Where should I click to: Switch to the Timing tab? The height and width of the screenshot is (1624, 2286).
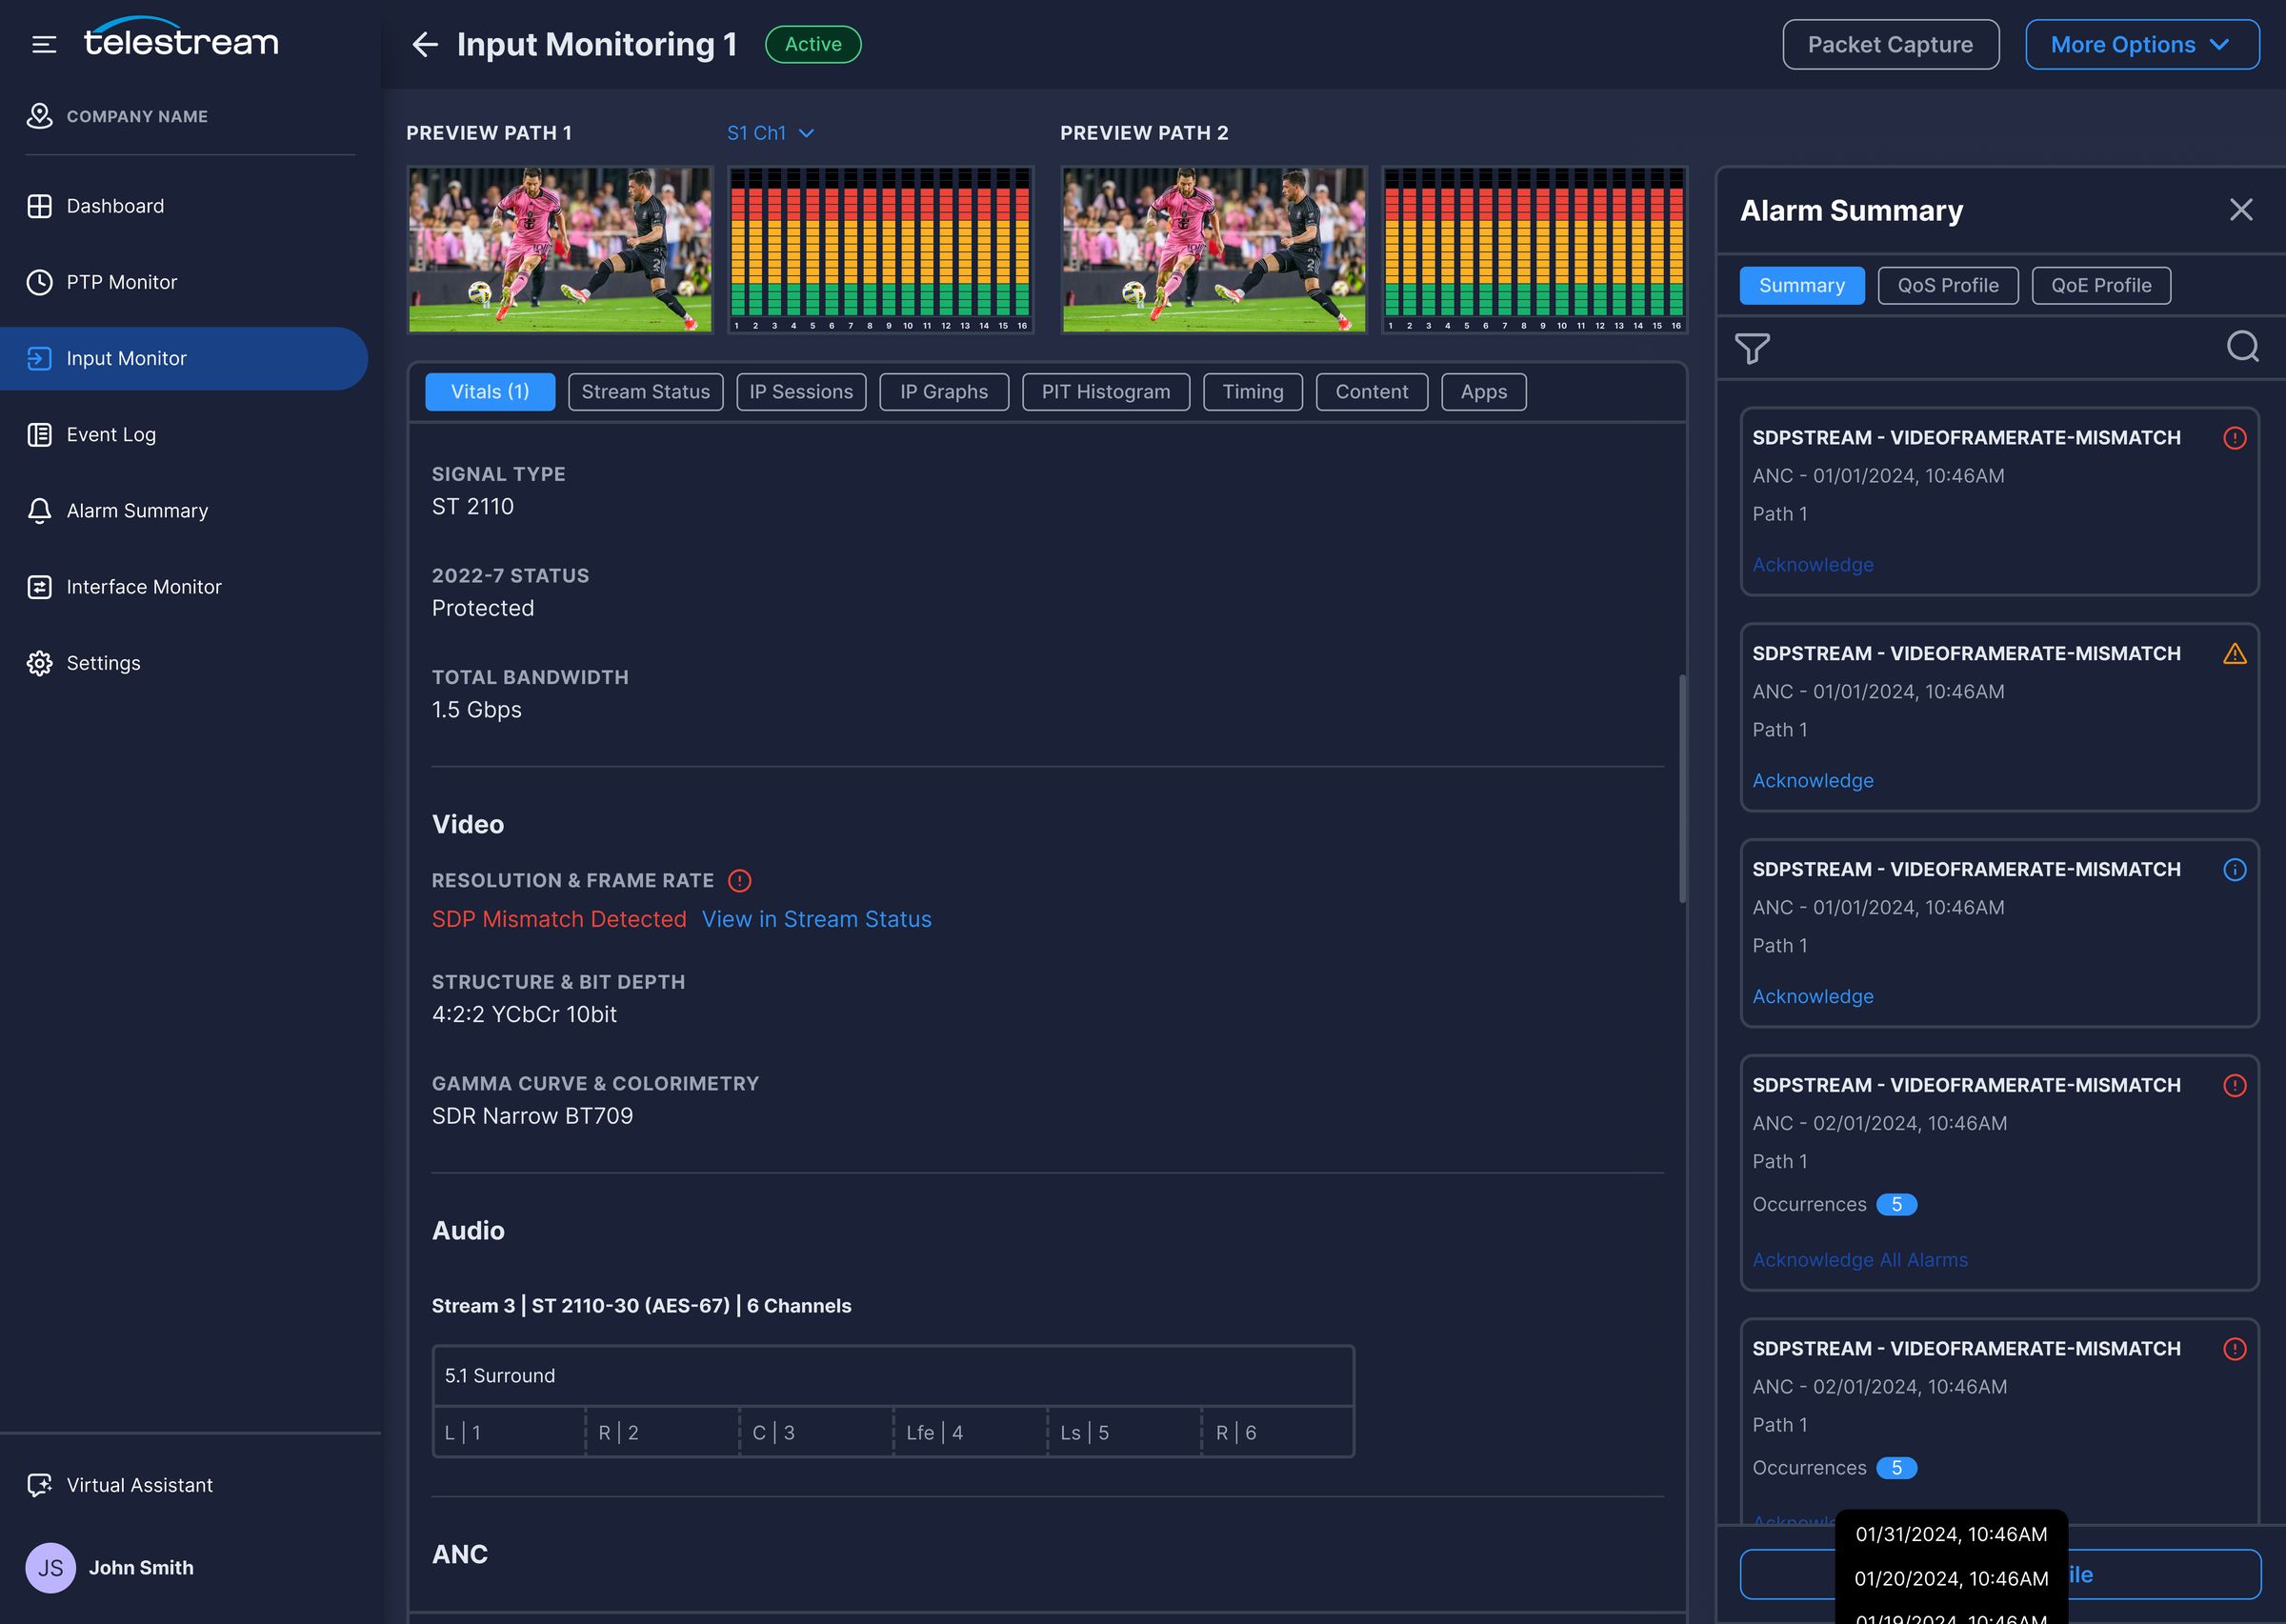[1253, 392]
